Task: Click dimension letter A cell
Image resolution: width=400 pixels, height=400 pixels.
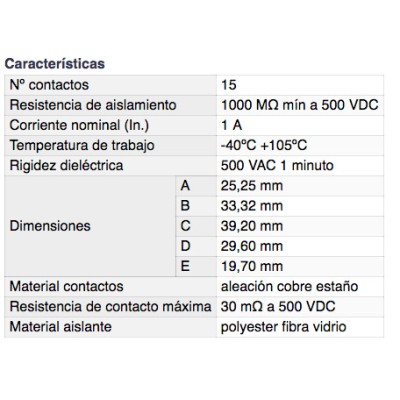Action: 196,186
